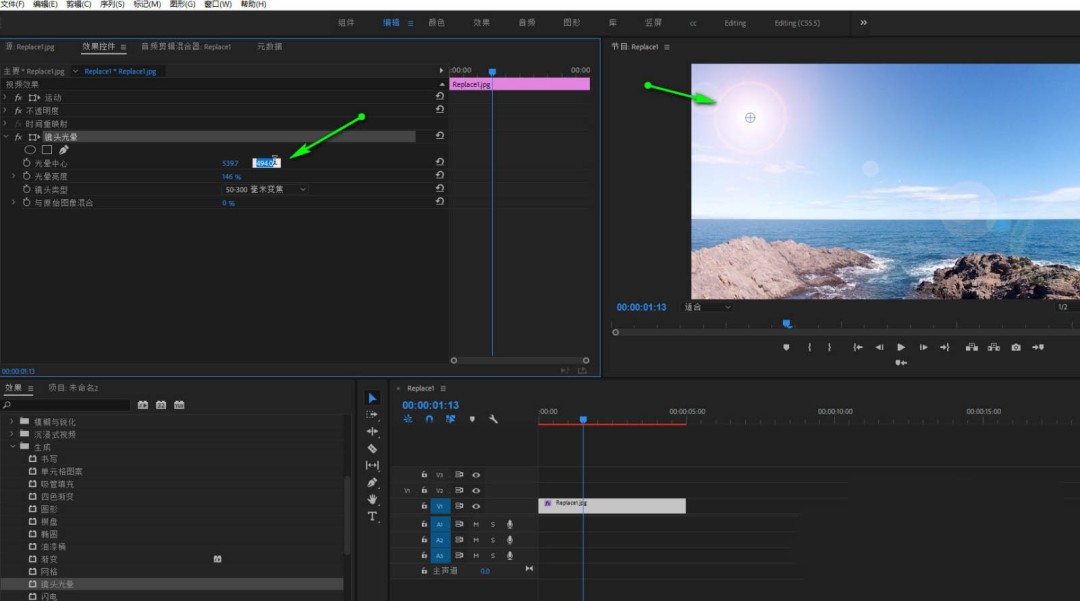1080x601 pixels.
Task: Filter effects by Accelerated Effects icon
Action: tap(143, 405)
